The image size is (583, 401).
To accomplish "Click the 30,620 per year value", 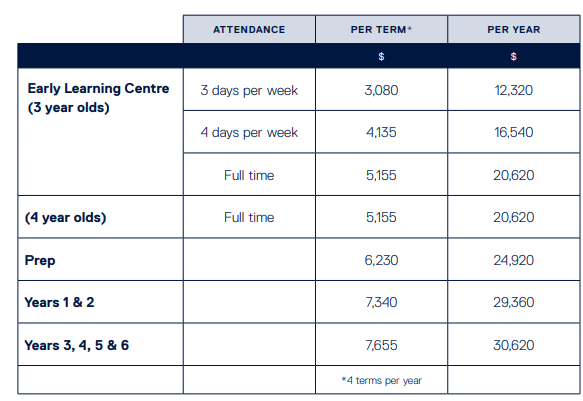I will click(x=513, y=345).
